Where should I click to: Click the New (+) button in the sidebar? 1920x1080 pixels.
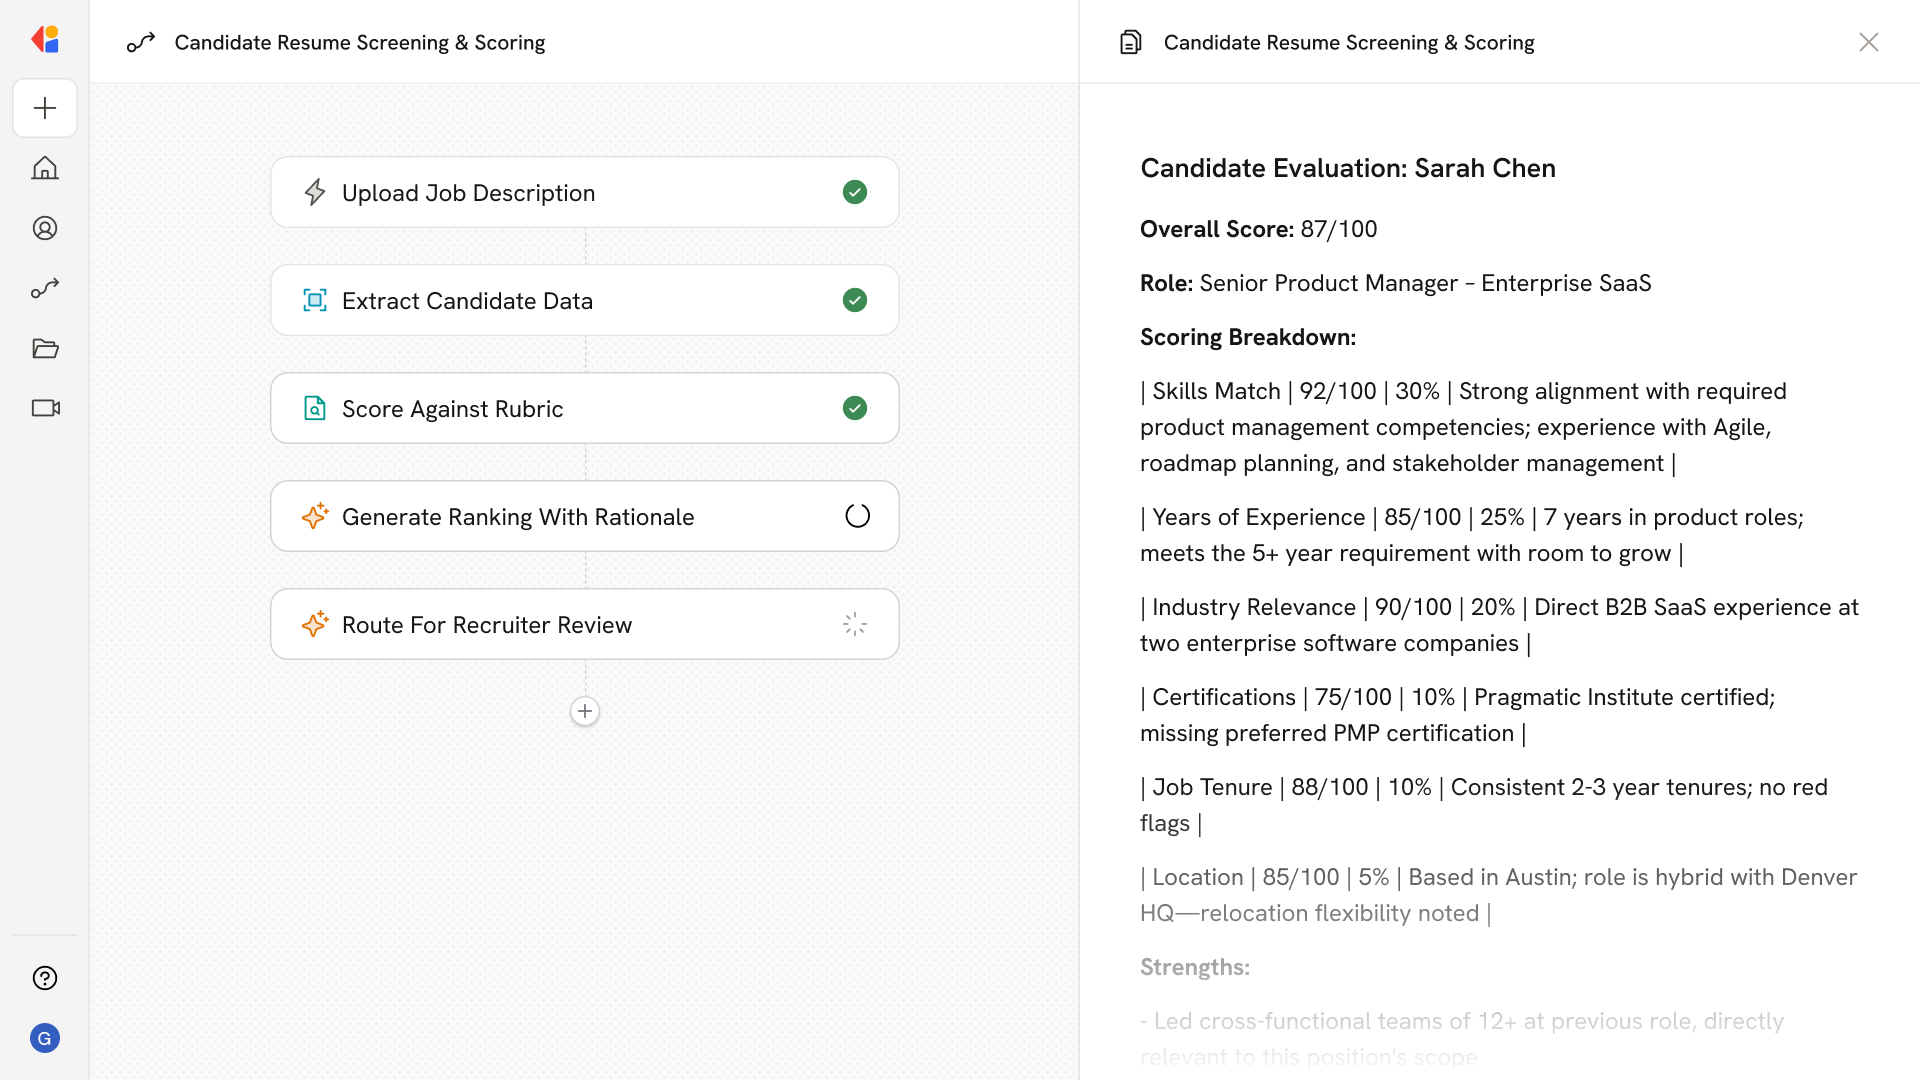tap(45, 108)
